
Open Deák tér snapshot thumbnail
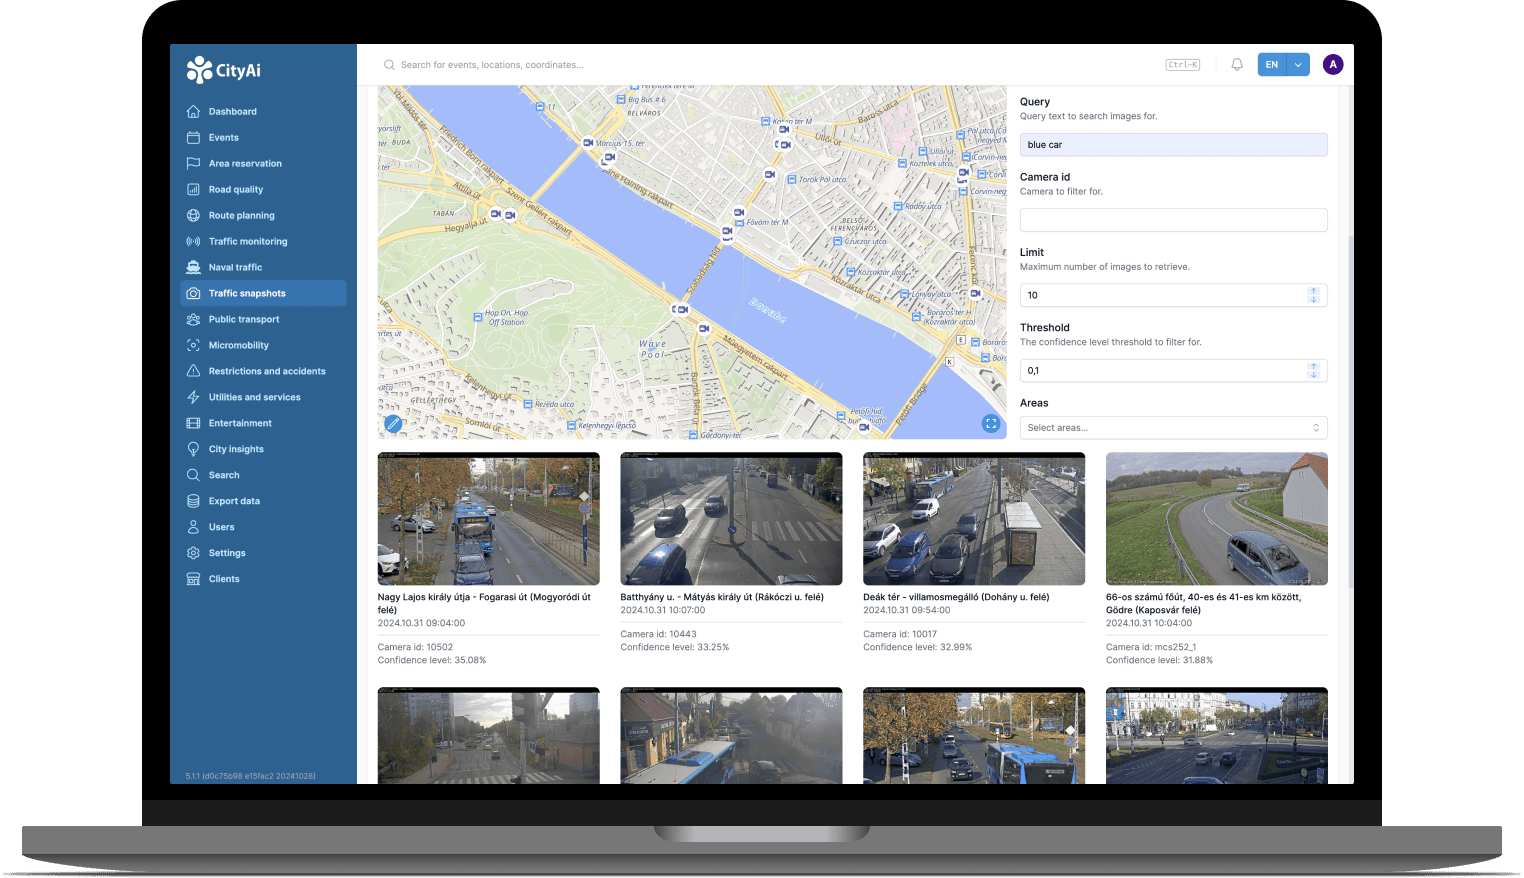pos(974,519)
